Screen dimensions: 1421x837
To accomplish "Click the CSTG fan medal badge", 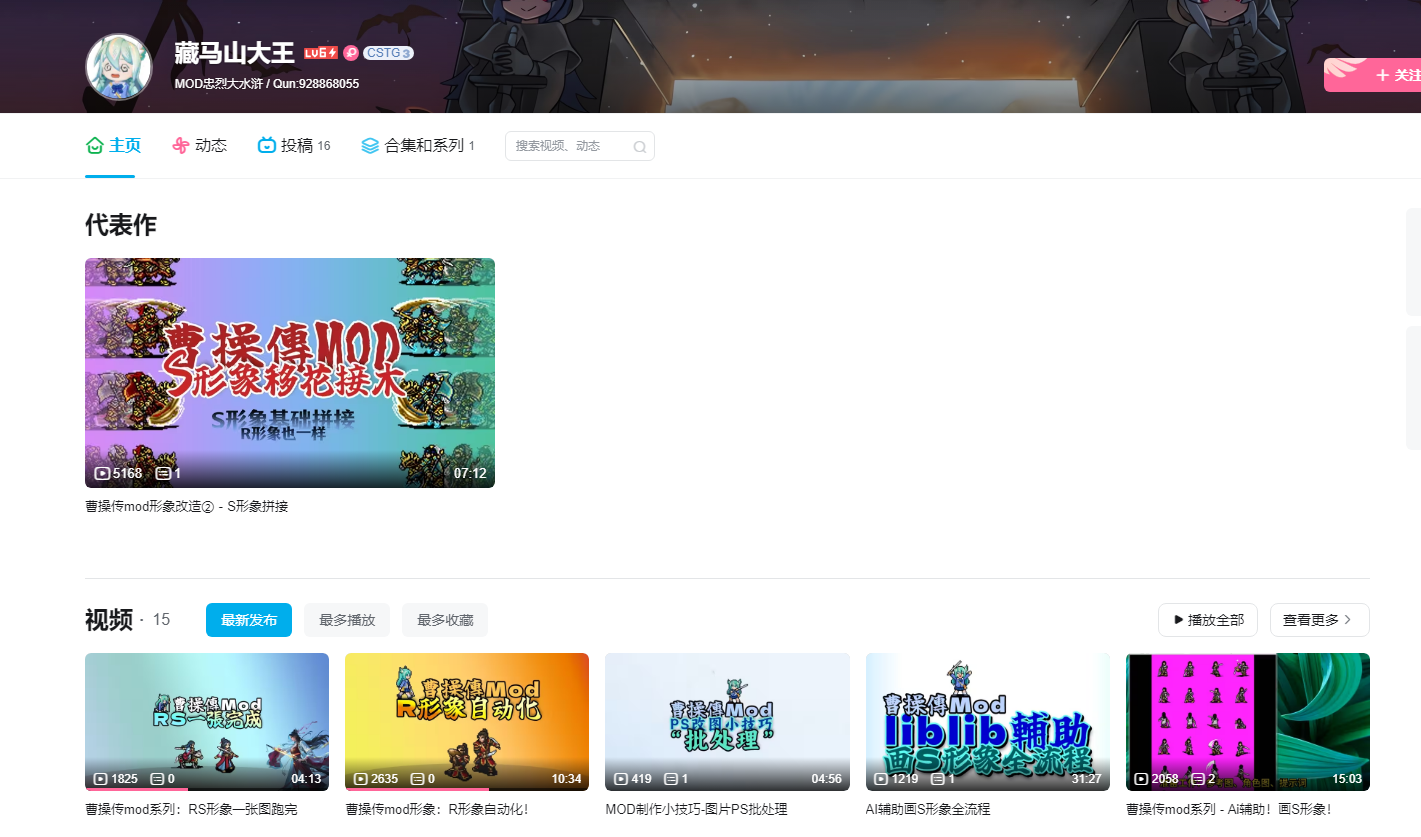I will [388, 53].
